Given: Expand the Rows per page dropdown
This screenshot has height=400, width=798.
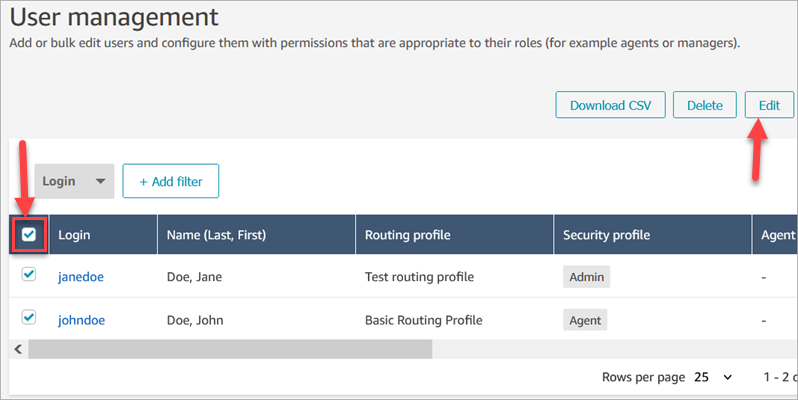Looking at the screenshot, I should [x=714, y=377].
